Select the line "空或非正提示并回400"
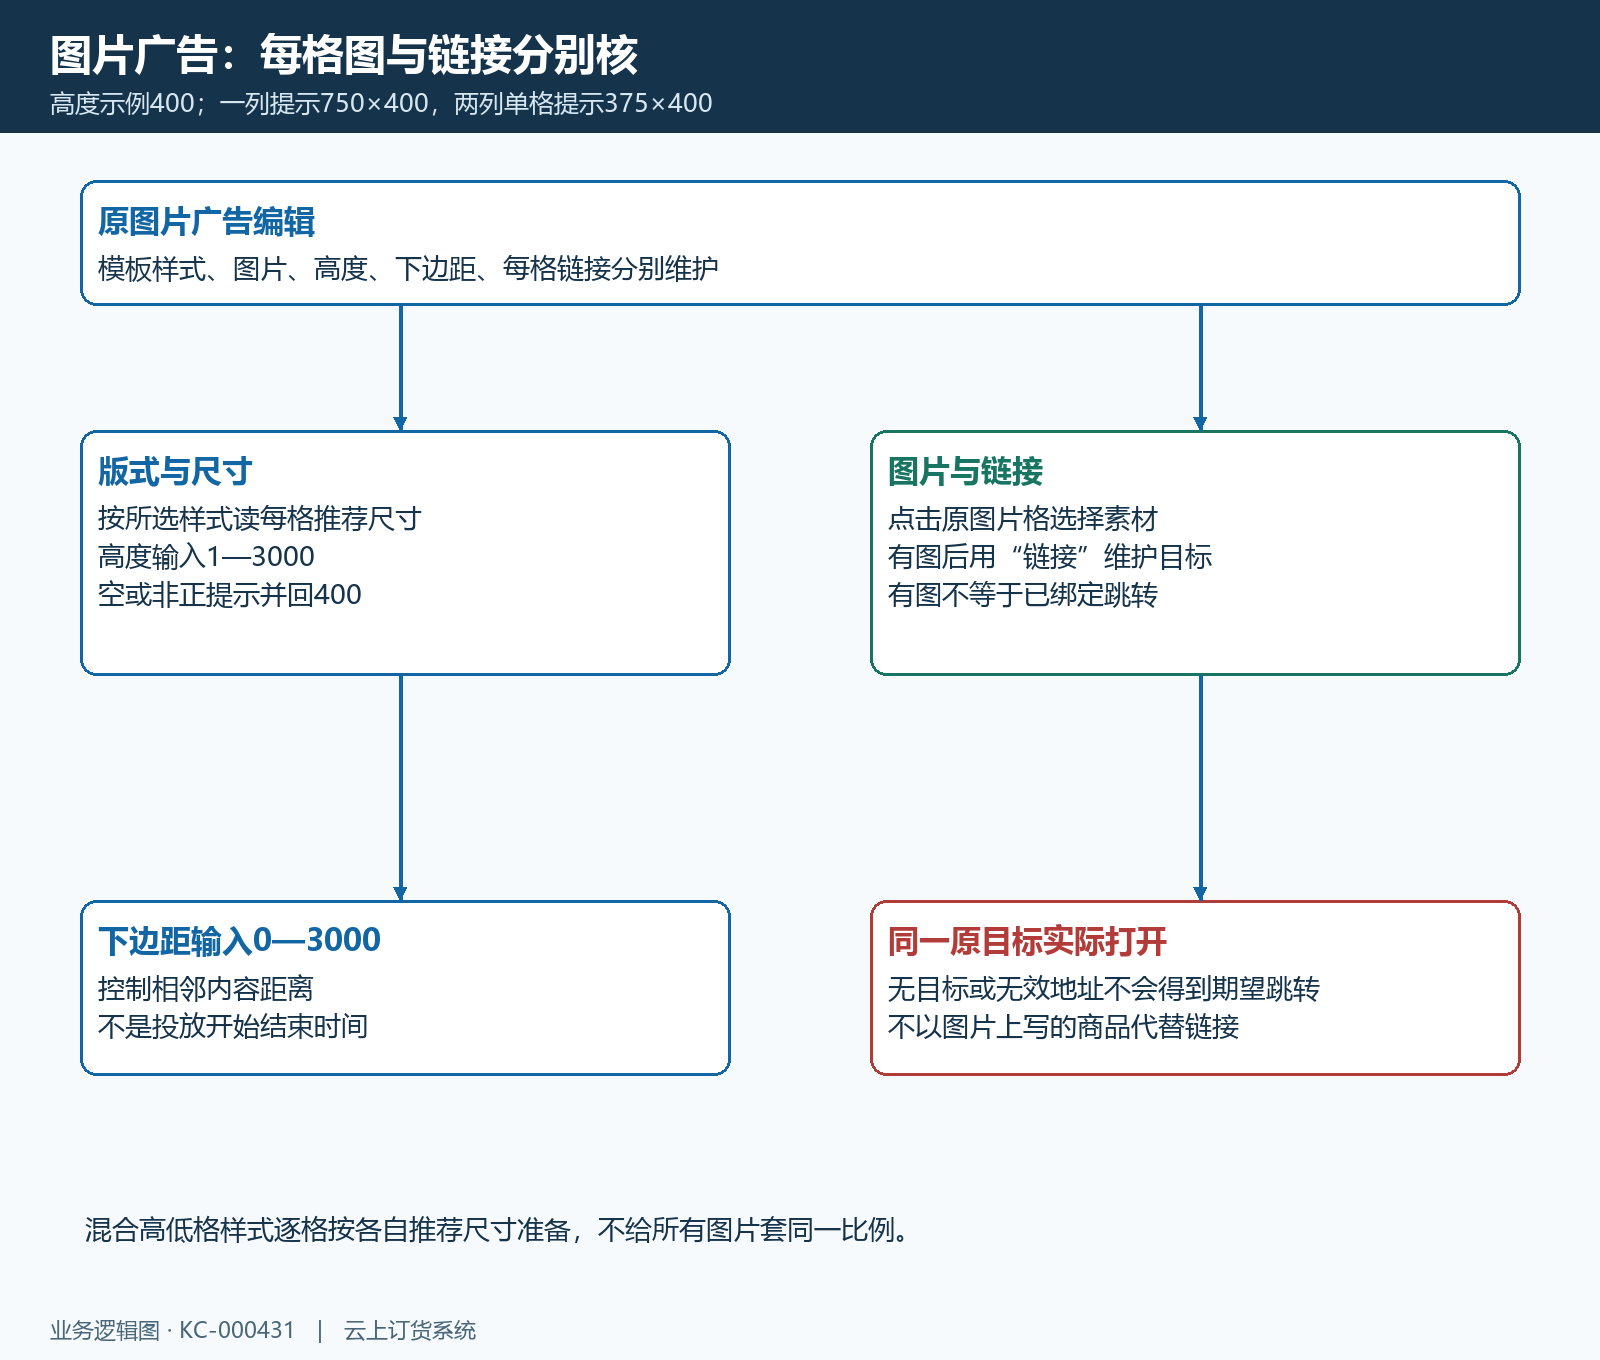Viewport: 1600px width, 1360px height. [x=230, y=594]
